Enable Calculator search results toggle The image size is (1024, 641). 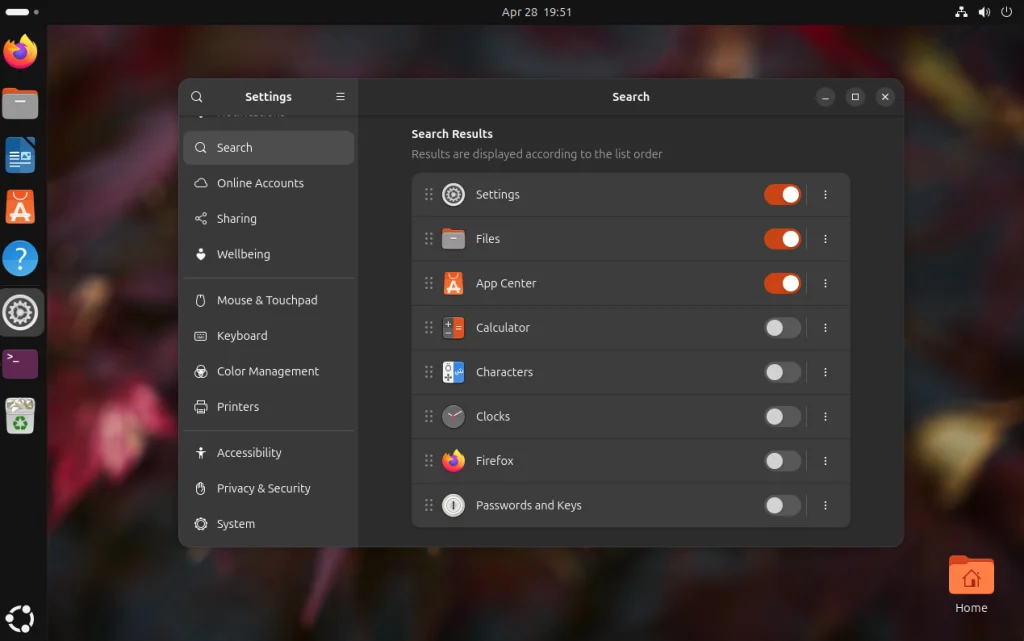click(782, 328)
